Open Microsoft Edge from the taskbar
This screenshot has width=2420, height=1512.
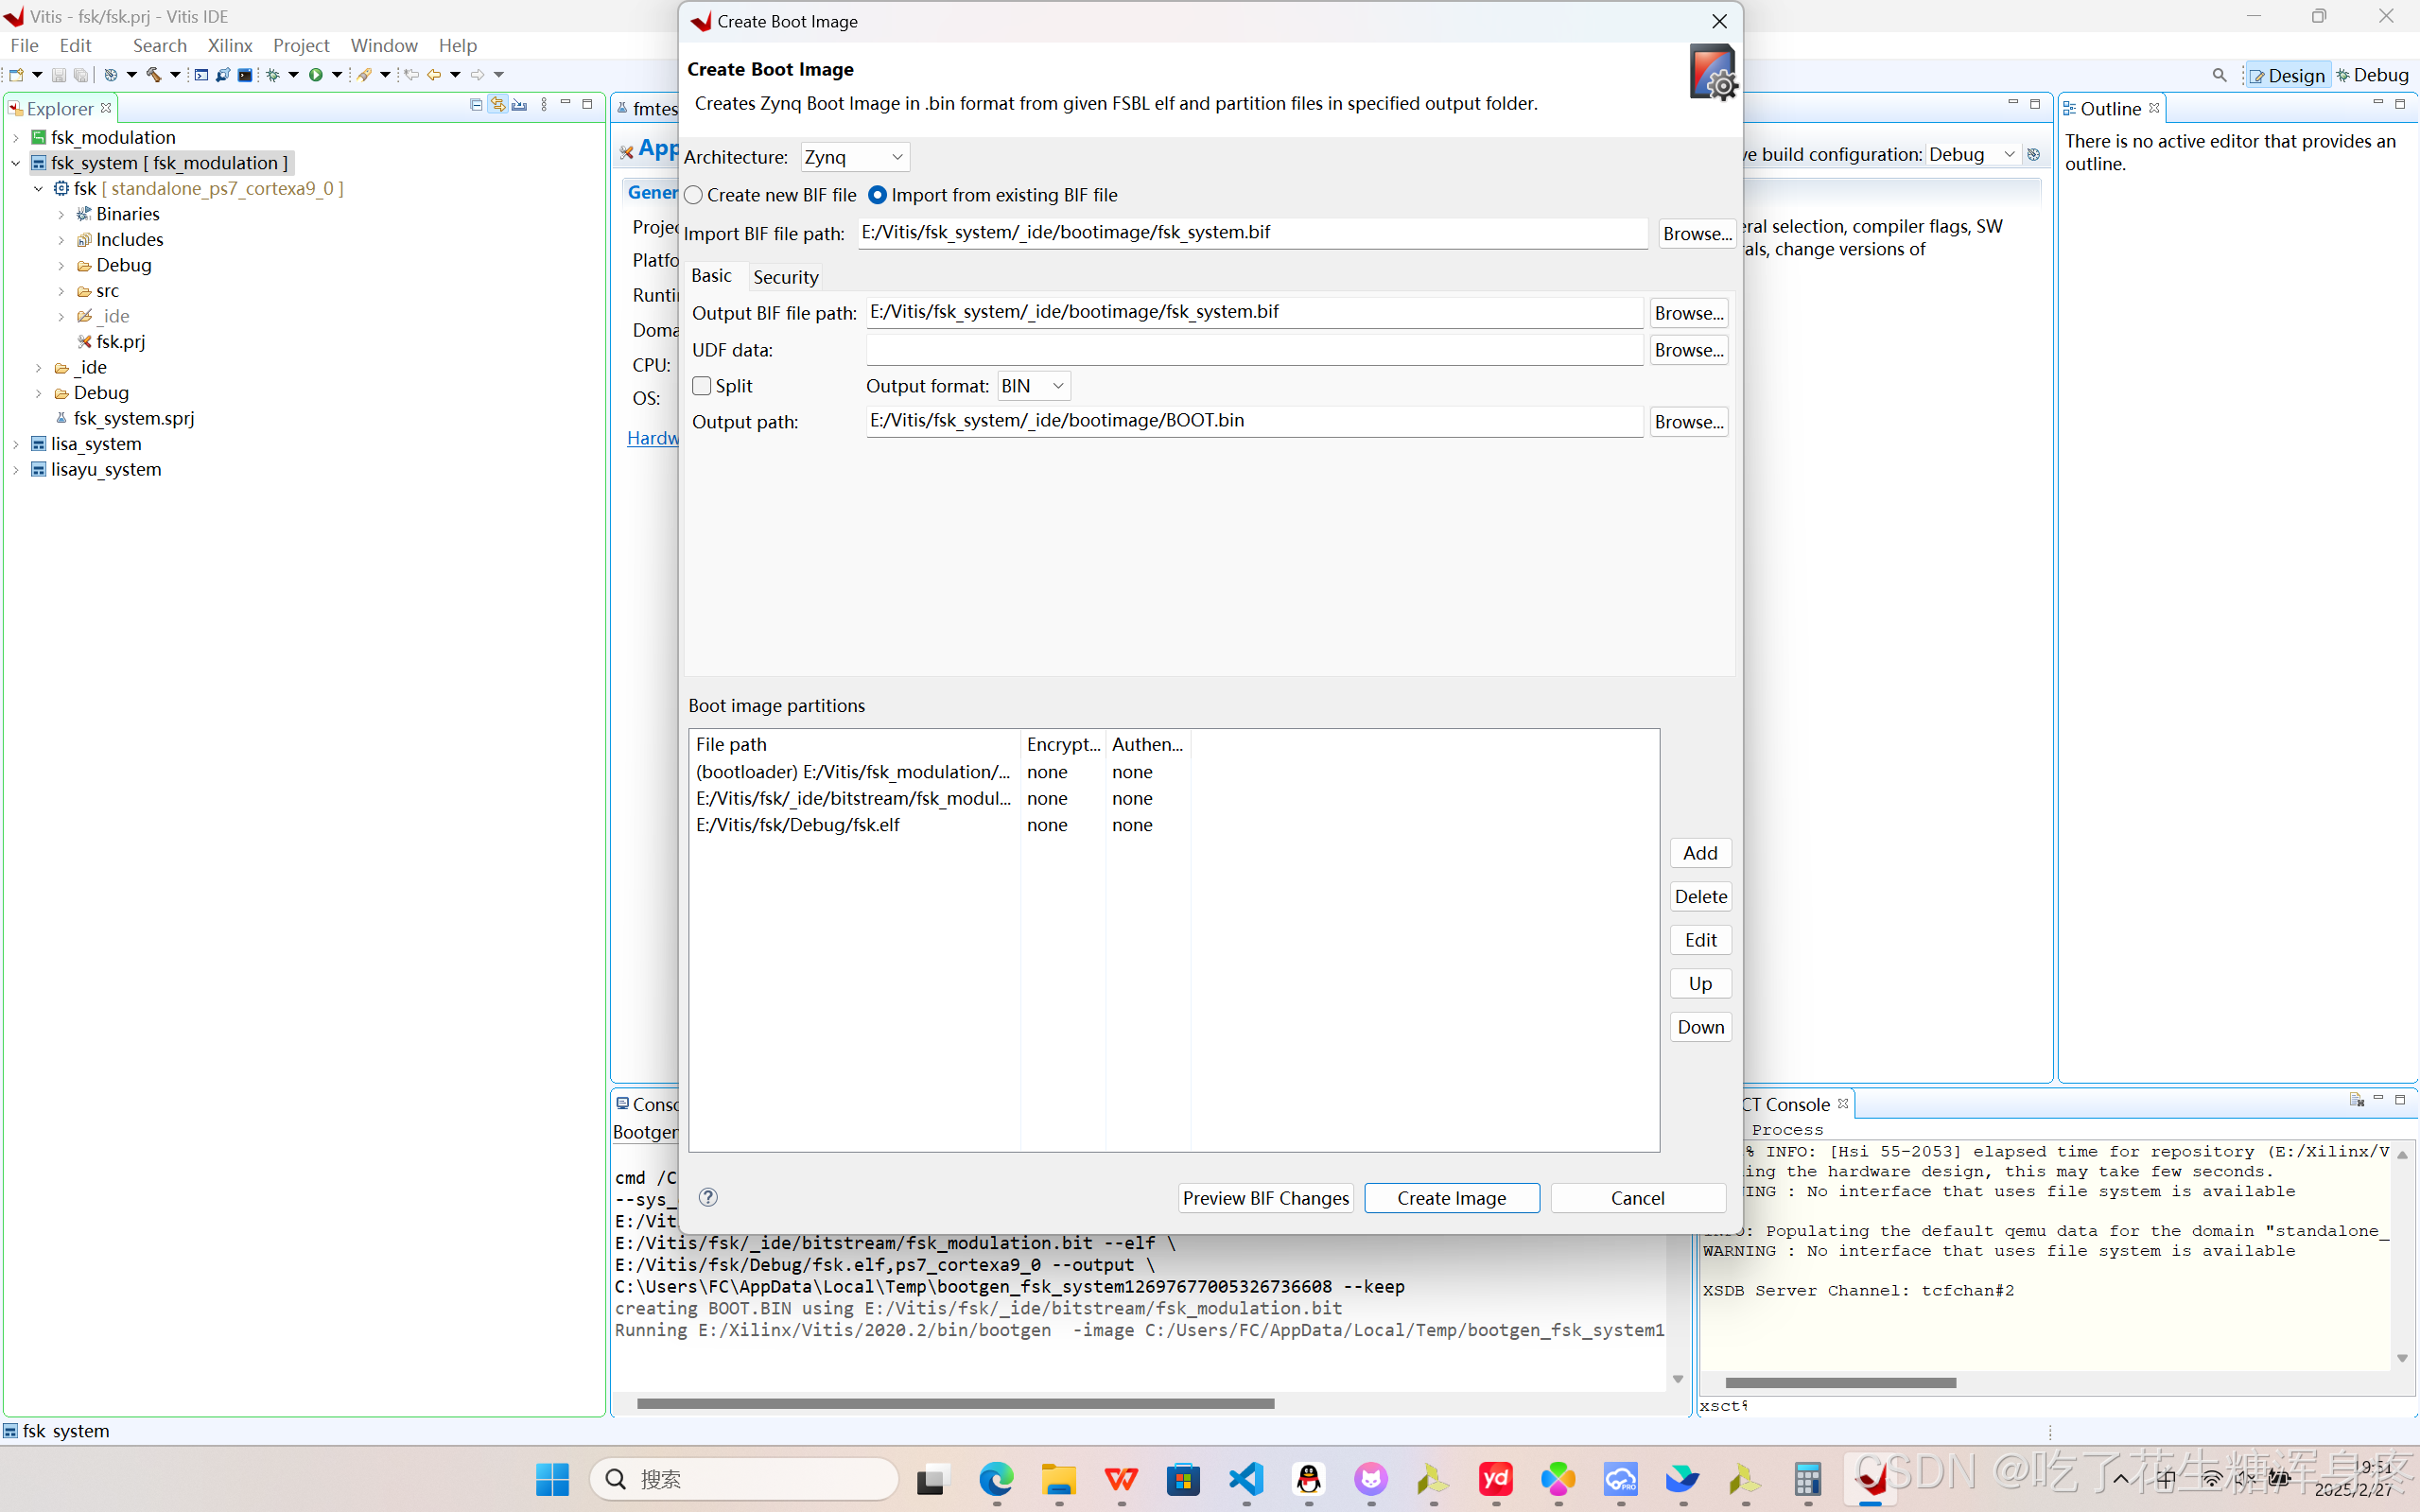[x=996, y=1479]
